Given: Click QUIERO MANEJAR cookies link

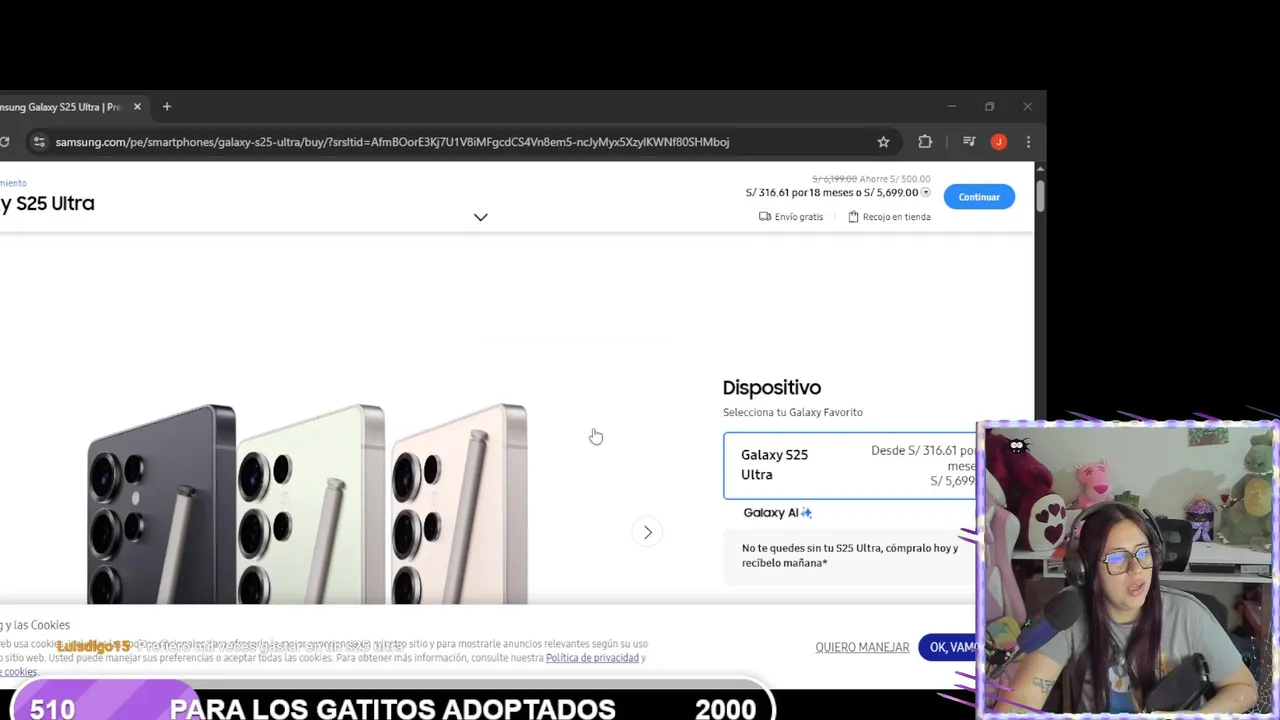Looking at the screenshot, I should 862,647.
